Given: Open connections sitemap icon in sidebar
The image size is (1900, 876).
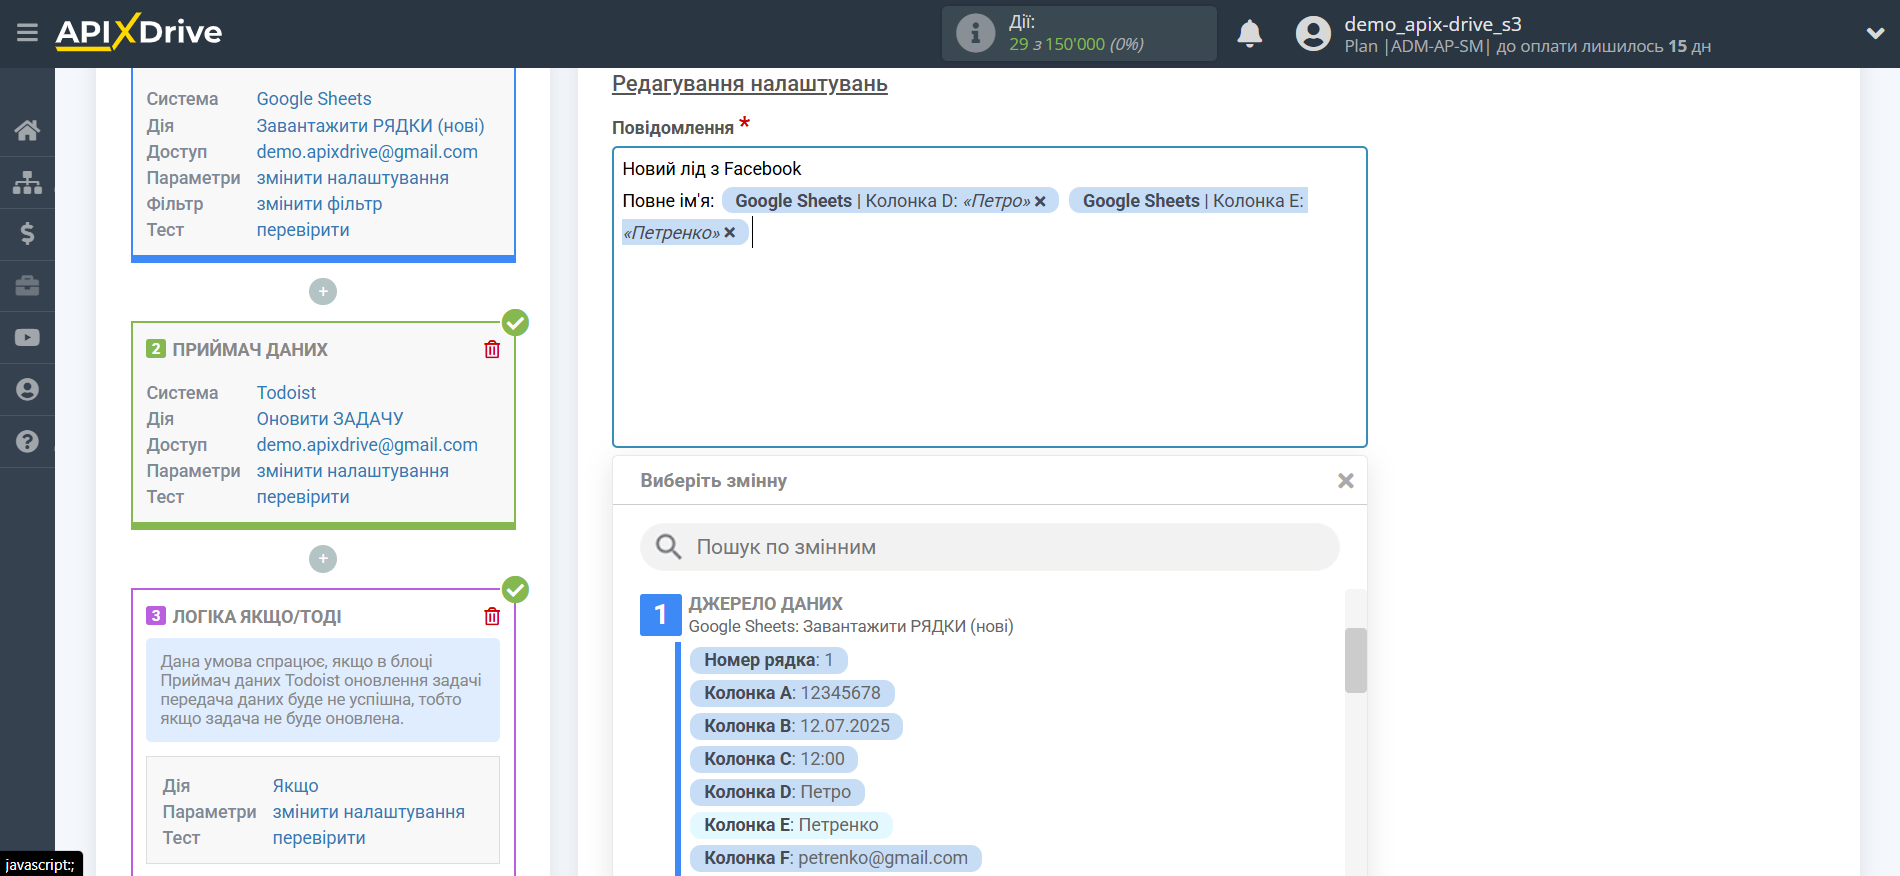Looking at the screenshot, I should tap(27, 182).
